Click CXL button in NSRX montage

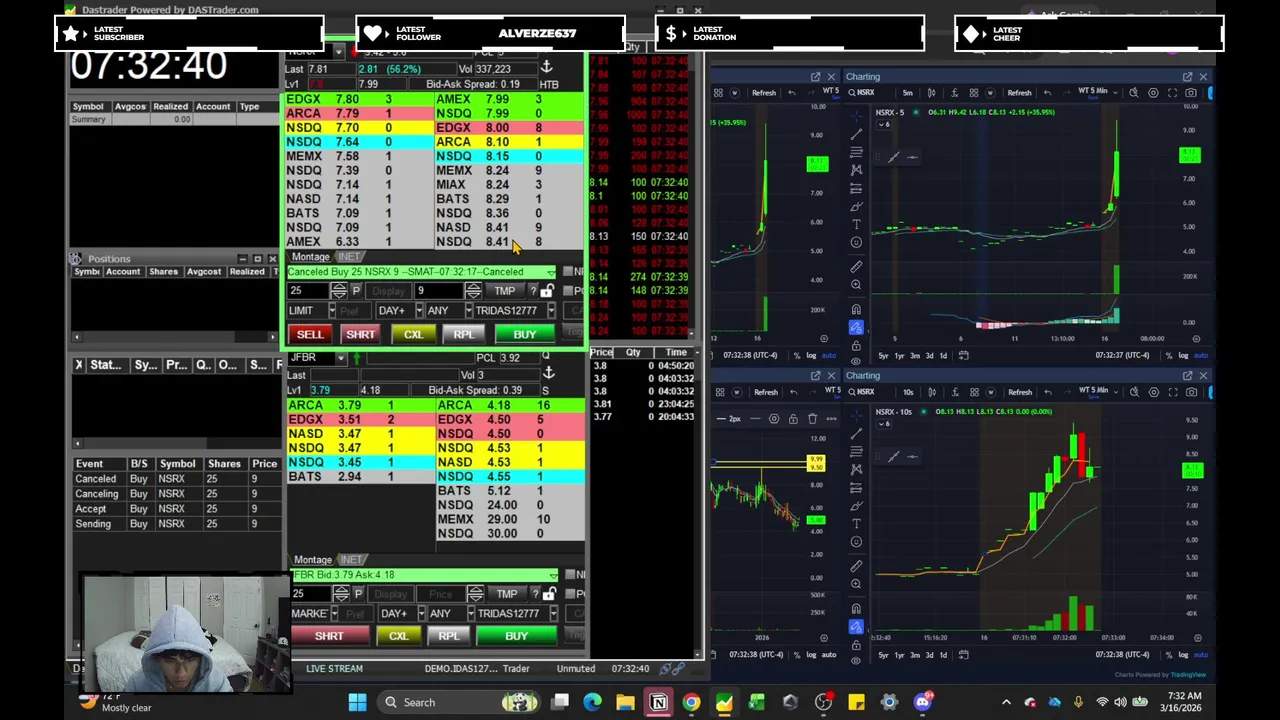pyautogui.click(x=413, y=335)
